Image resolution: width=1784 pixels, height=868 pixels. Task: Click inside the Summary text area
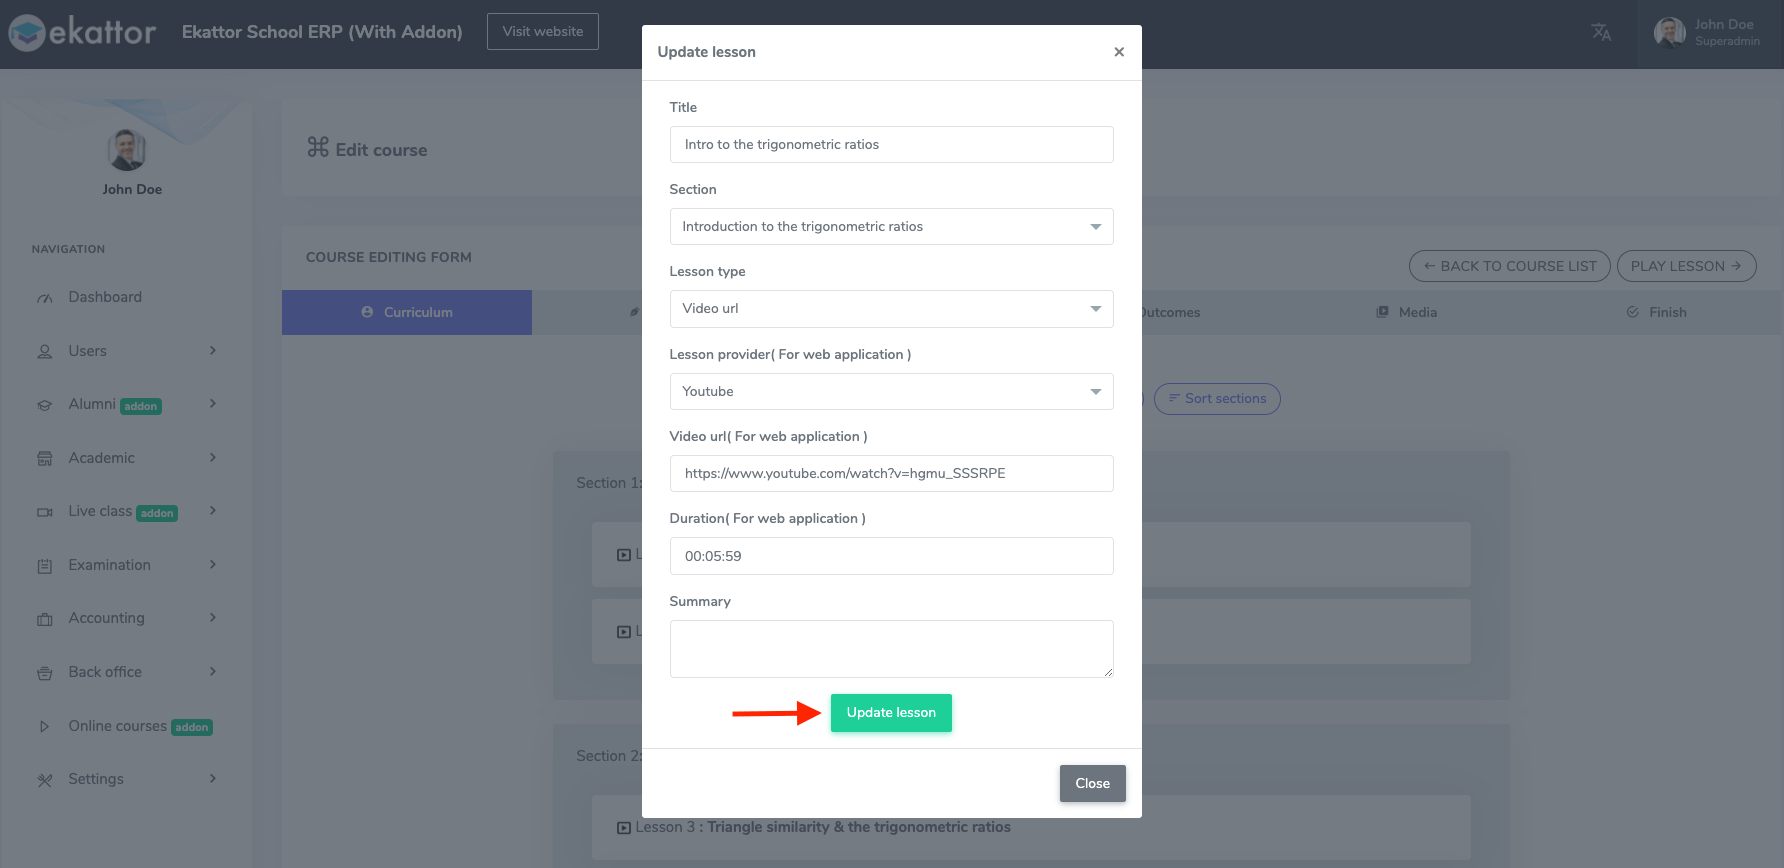891,648
